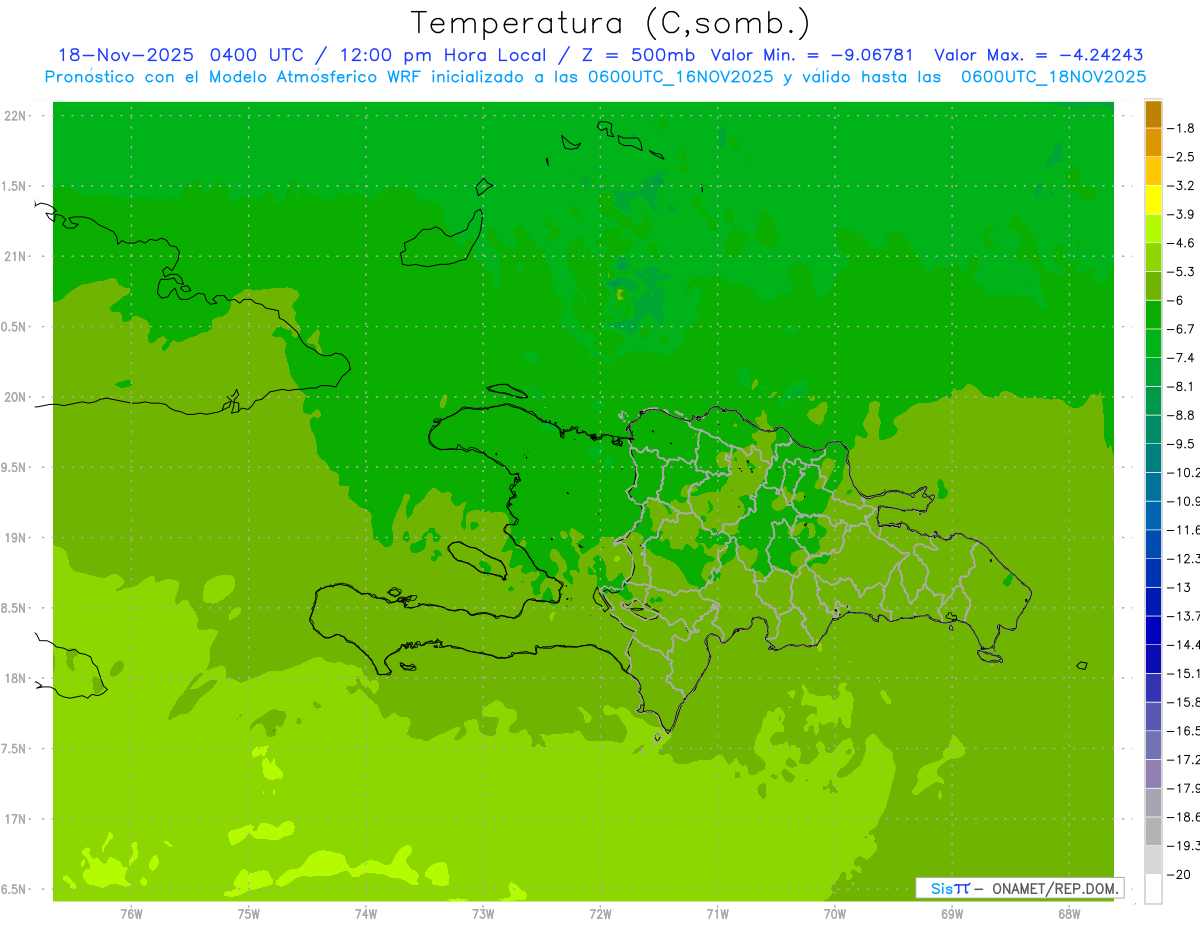Click the colorbar label "-20"
Screen dimensions: 1200x927
coord(1180,875)
